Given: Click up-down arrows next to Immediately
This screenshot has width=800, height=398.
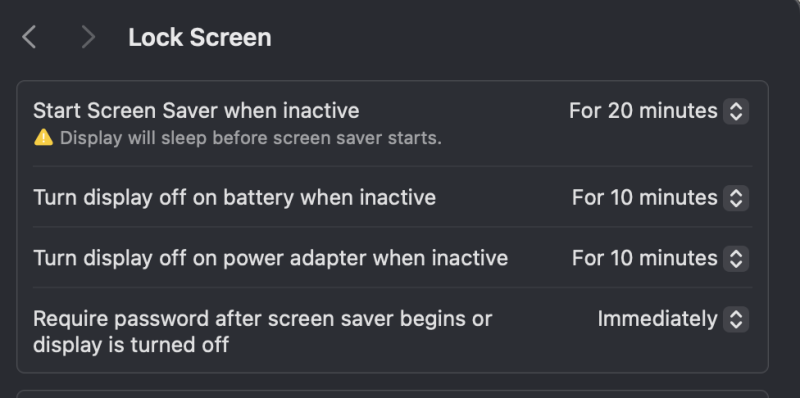Looking at the screenshot, I should point(736,319).
